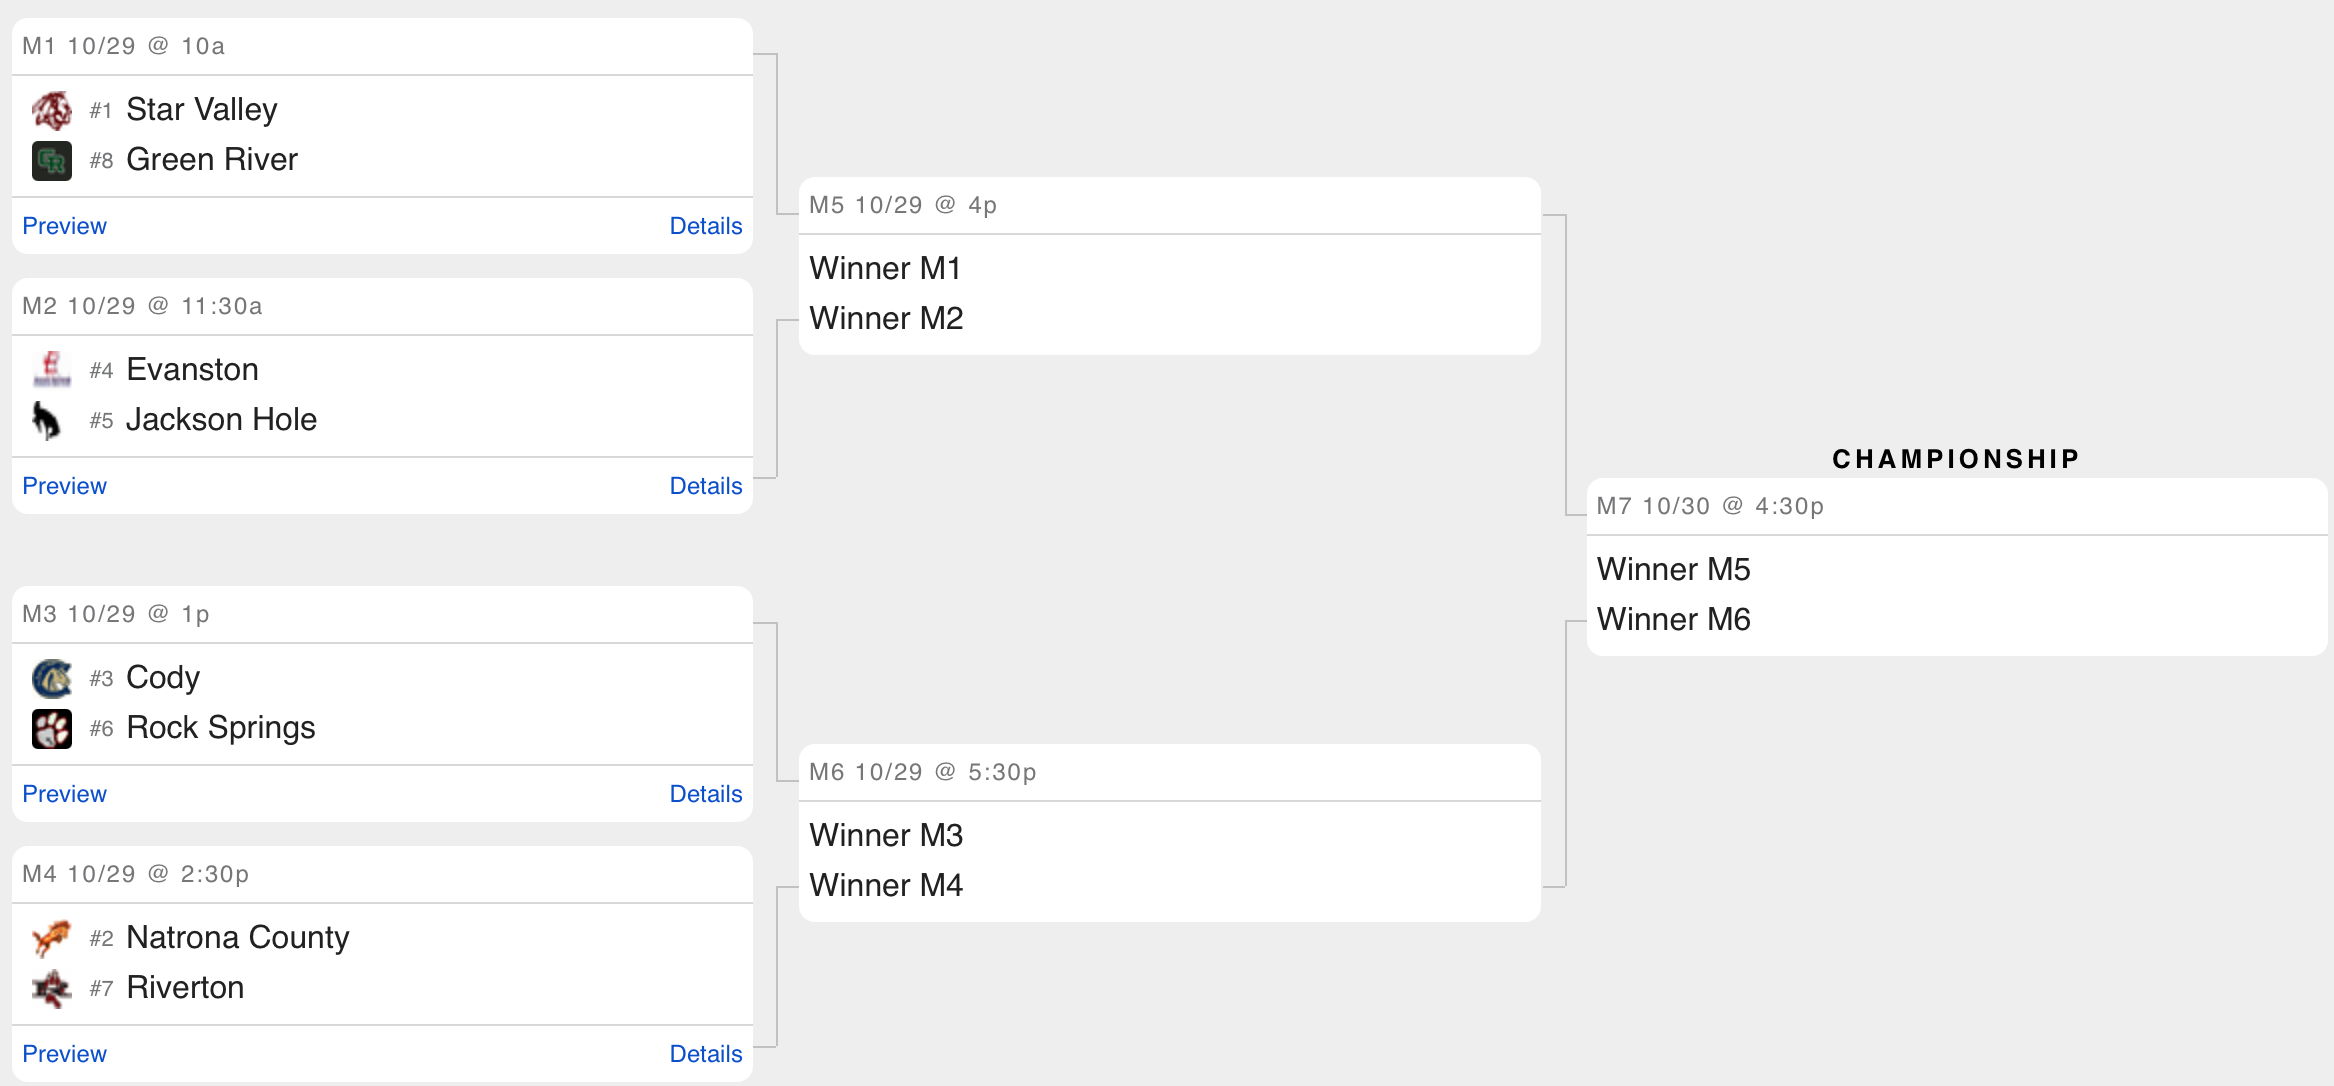Image resolution: width=2334 pixels, height=1086 pixels.
Task: Click the Star Valley team logo
Action: (52, 110)
